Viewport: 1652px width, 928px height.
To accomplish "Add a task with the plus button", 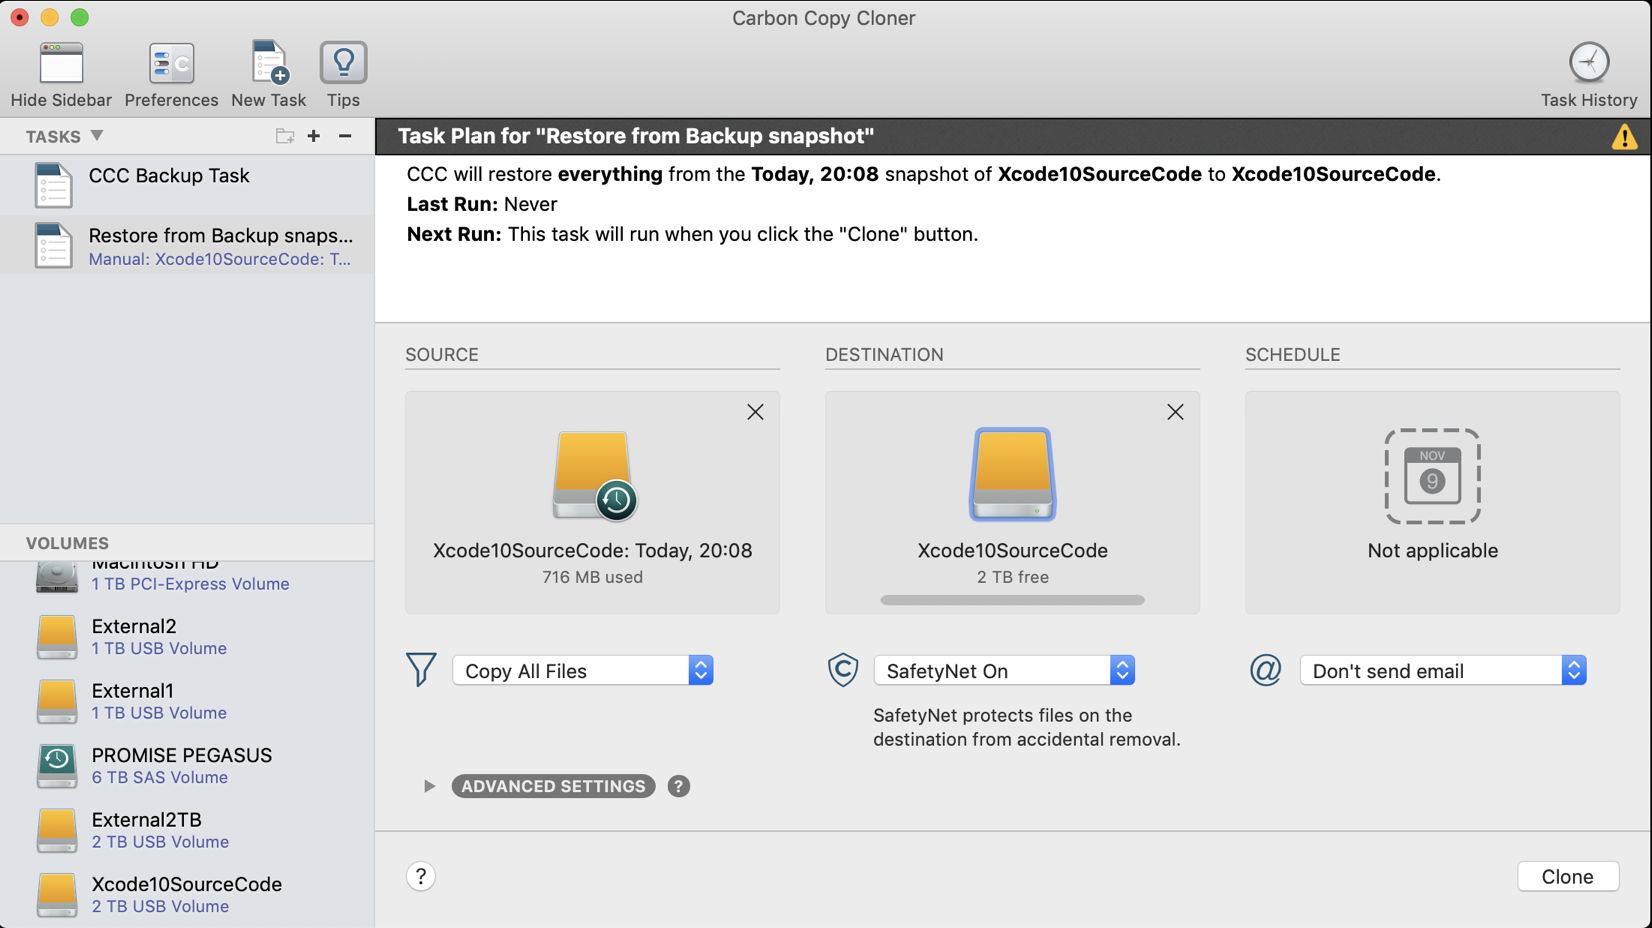I will point(314,136).
